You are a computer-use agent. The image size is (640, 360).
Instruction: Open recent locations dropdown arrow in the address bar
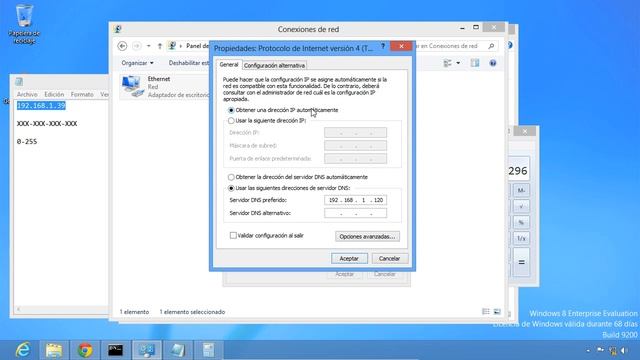click(x=149, y=46)
